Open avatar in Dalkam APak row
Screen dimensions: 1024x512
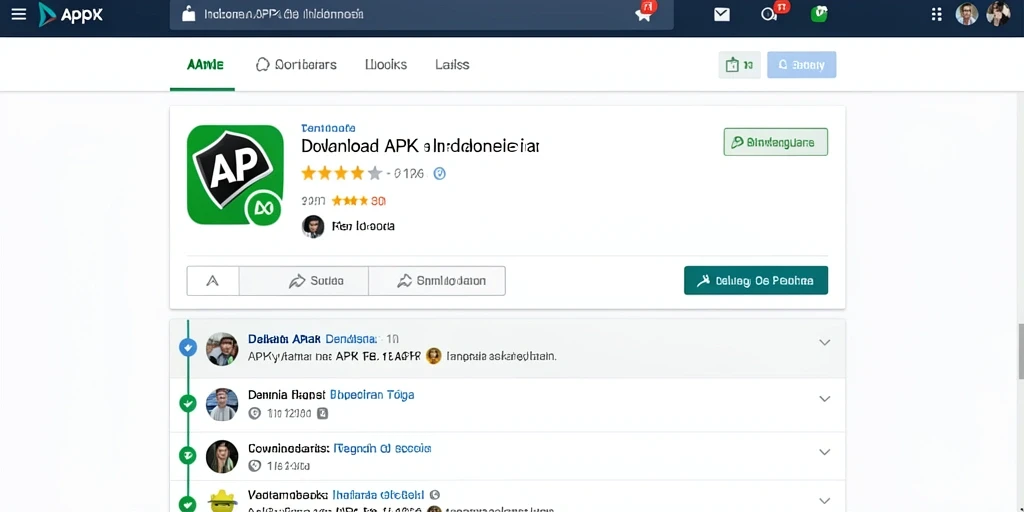(x=222, y=349)
